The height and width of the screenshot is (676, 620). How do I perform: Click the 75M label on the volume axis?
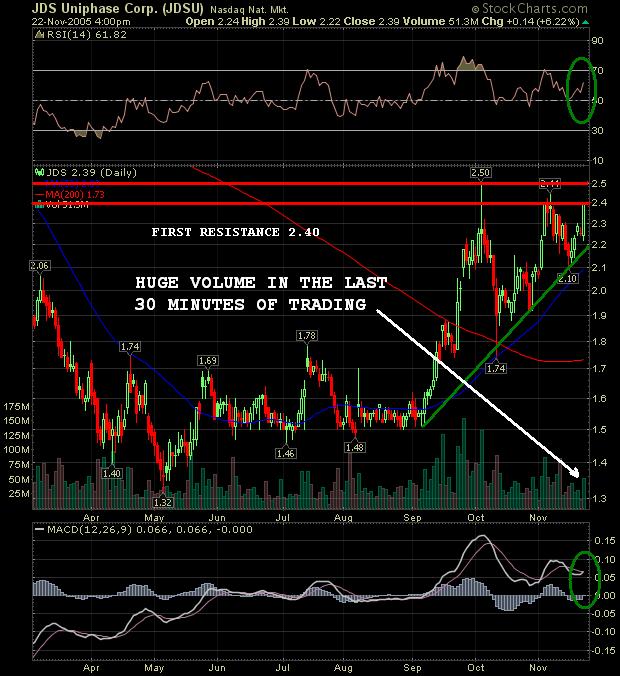pos(19,464)
